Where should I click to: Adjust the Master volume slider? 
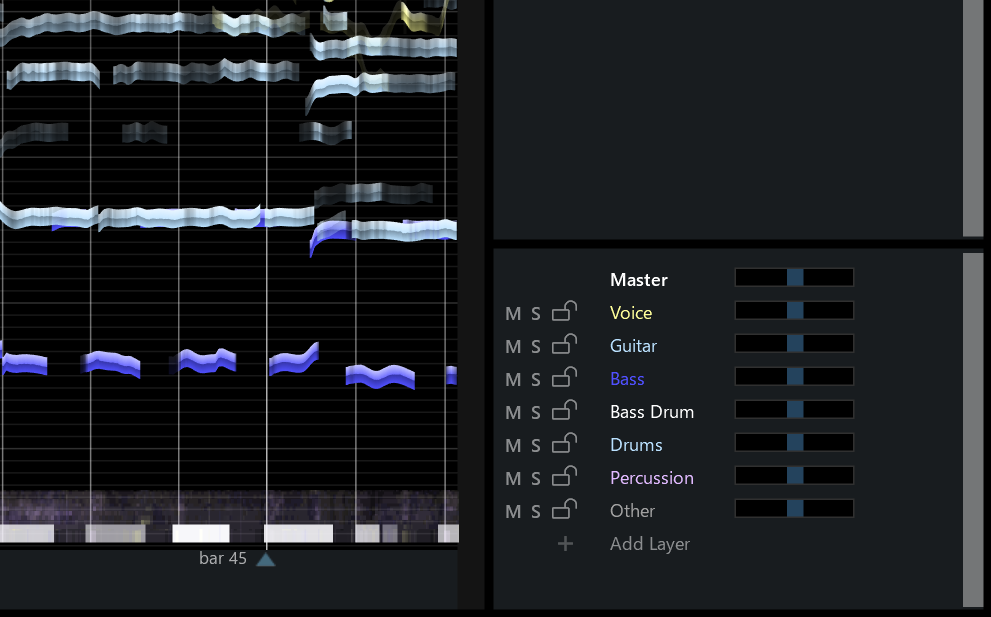coord(794,278)
